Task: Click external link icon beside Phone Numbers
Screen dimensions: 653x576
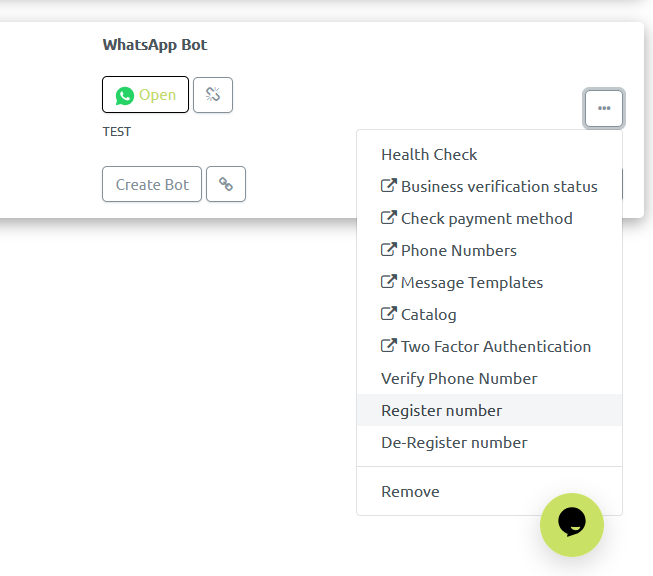Action: [x=389, y=250]
